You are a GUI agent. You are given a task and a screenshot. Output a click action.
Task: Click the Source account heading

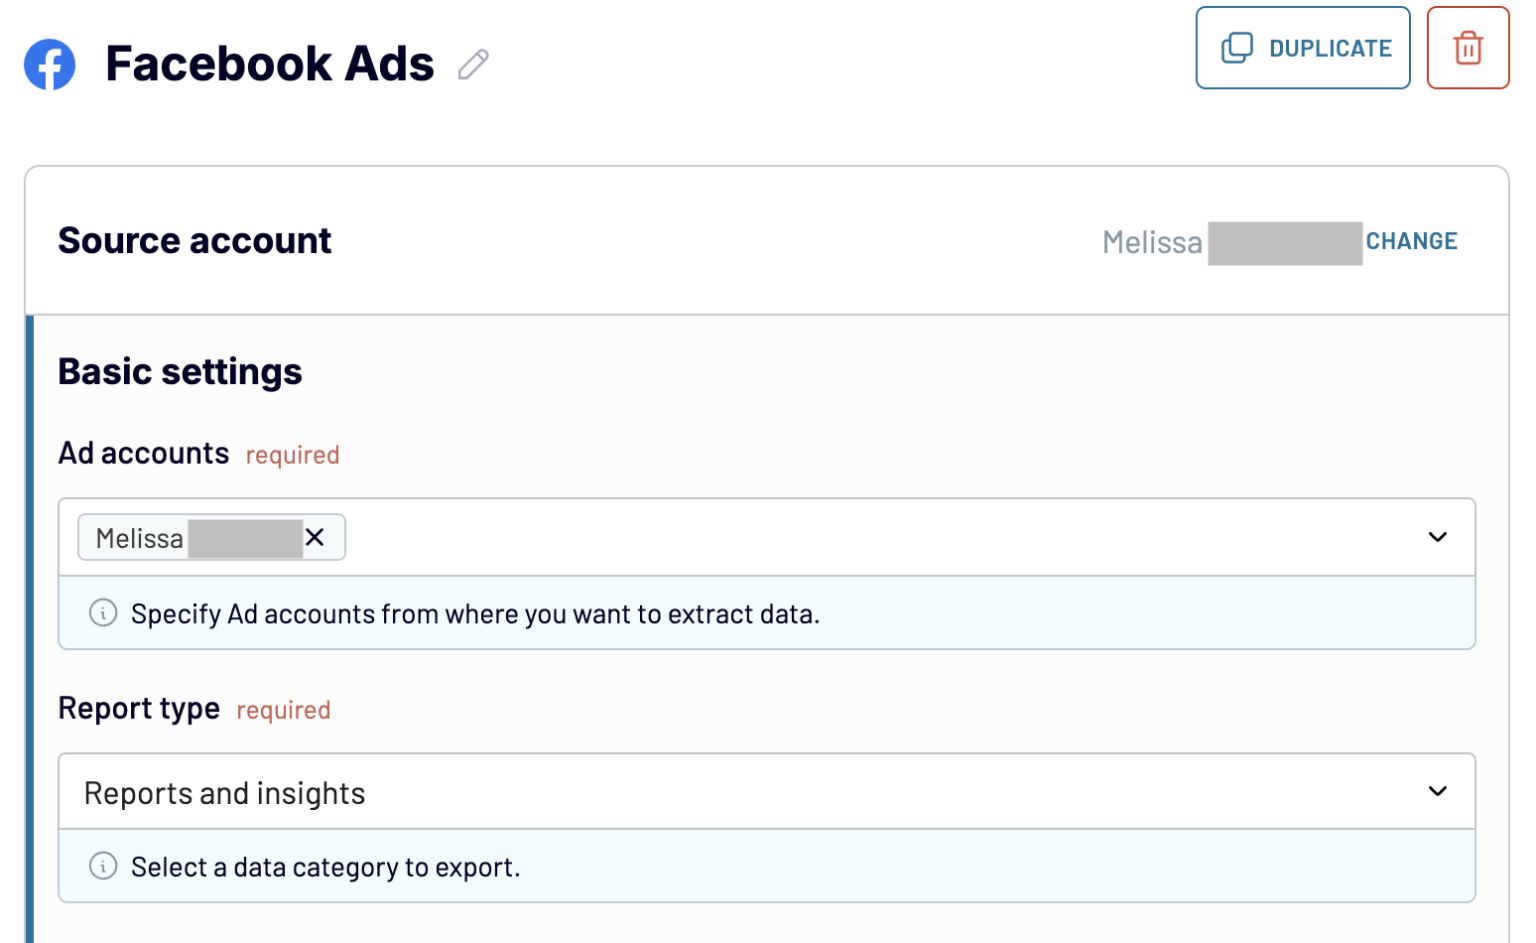pyautogui.click(x=194, y=240)
